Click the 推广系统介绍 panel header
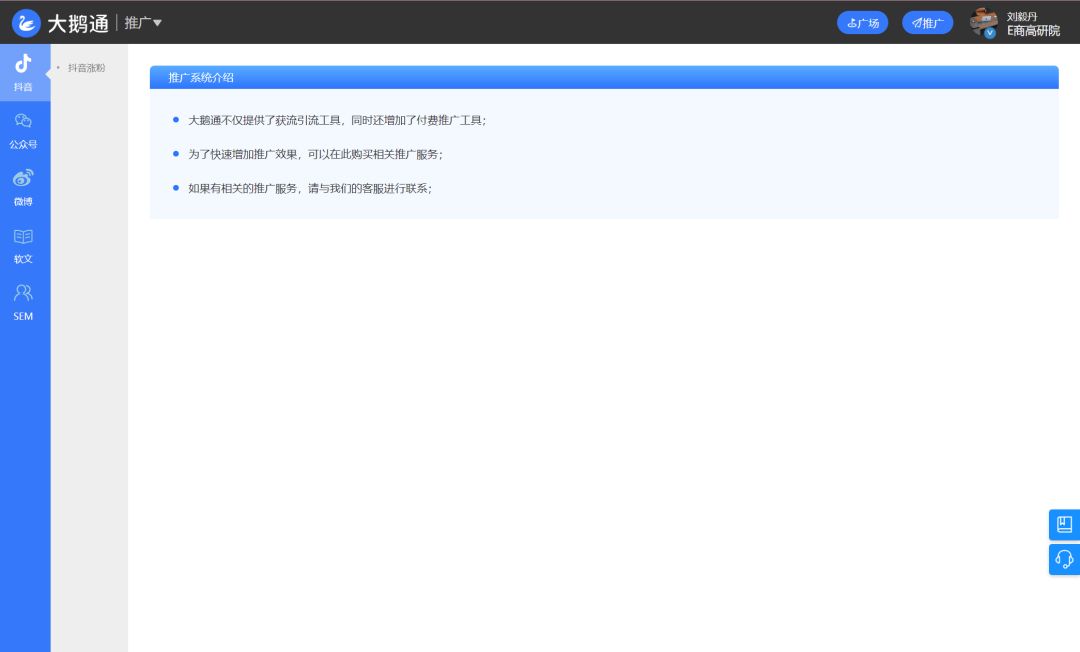Image resolution: width=1080 pixels, height=652 pixels. (x=604, y=77)
